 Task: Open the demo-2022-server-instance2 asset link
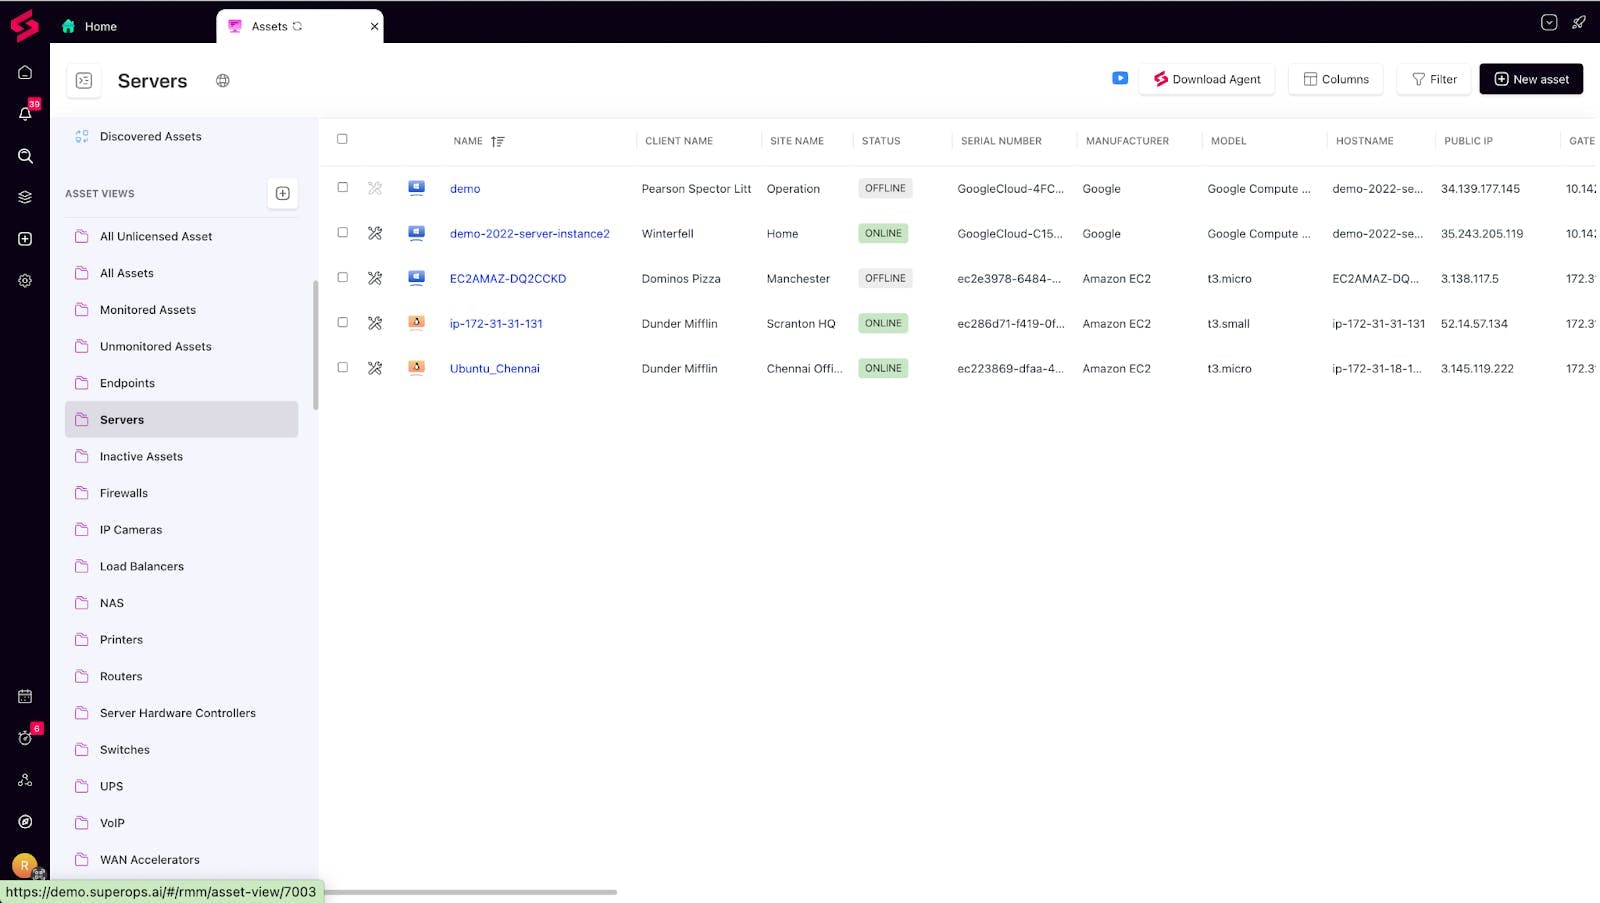coord(530,234)
